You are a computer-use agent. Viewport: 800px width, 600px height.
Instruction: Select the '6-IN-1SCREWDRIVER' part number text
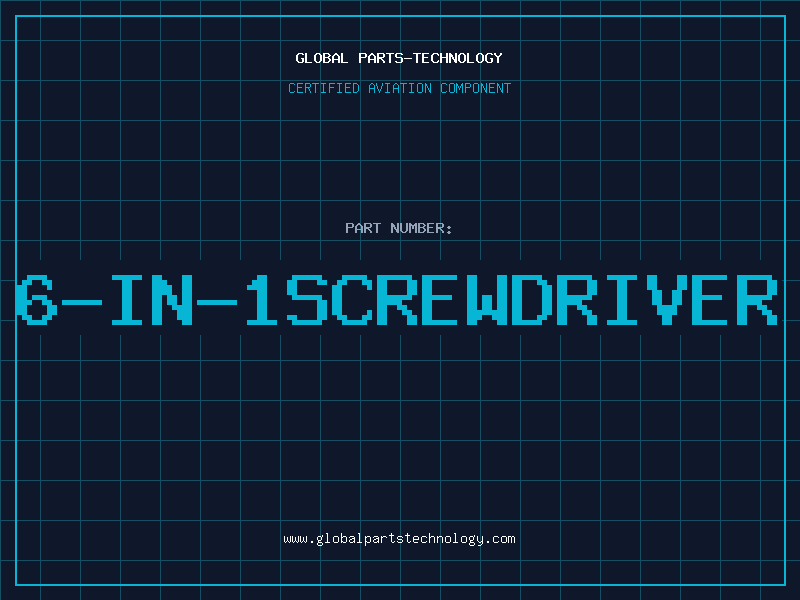click(x=397, y=300)
